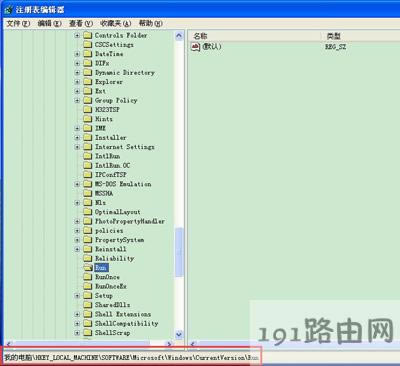
Task: Click the DateTime folder icon
Action: (x=88, y=54)
